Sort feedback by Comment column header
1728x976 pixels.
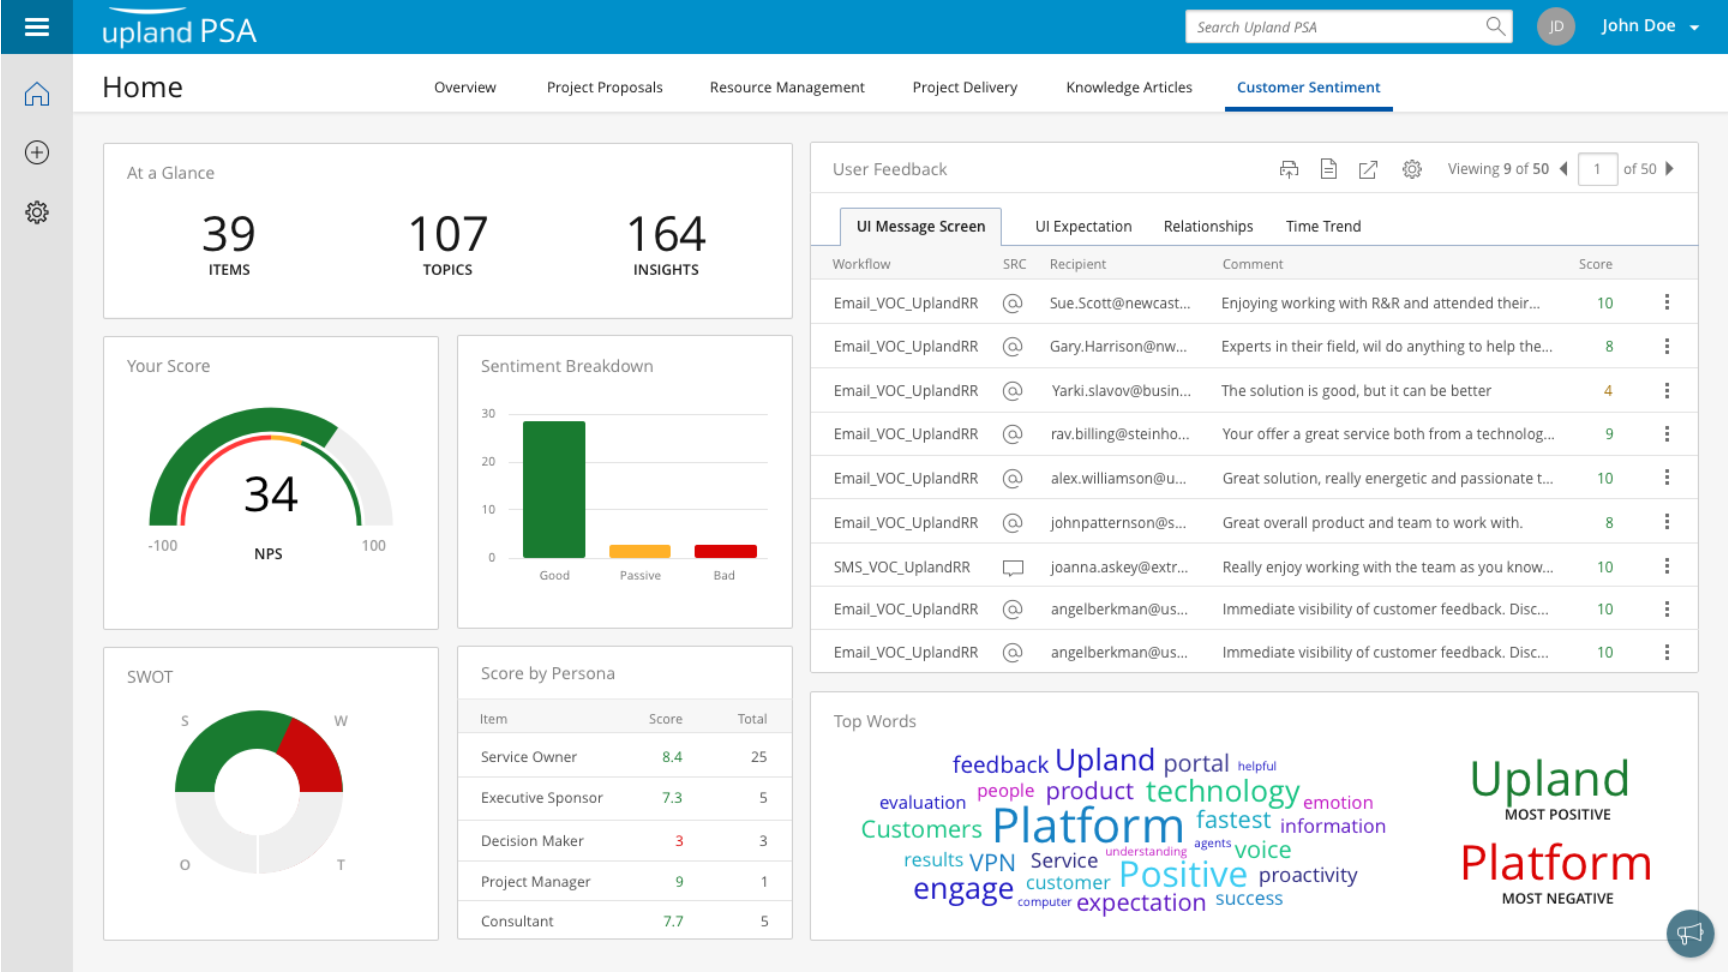coord(1252,264)
